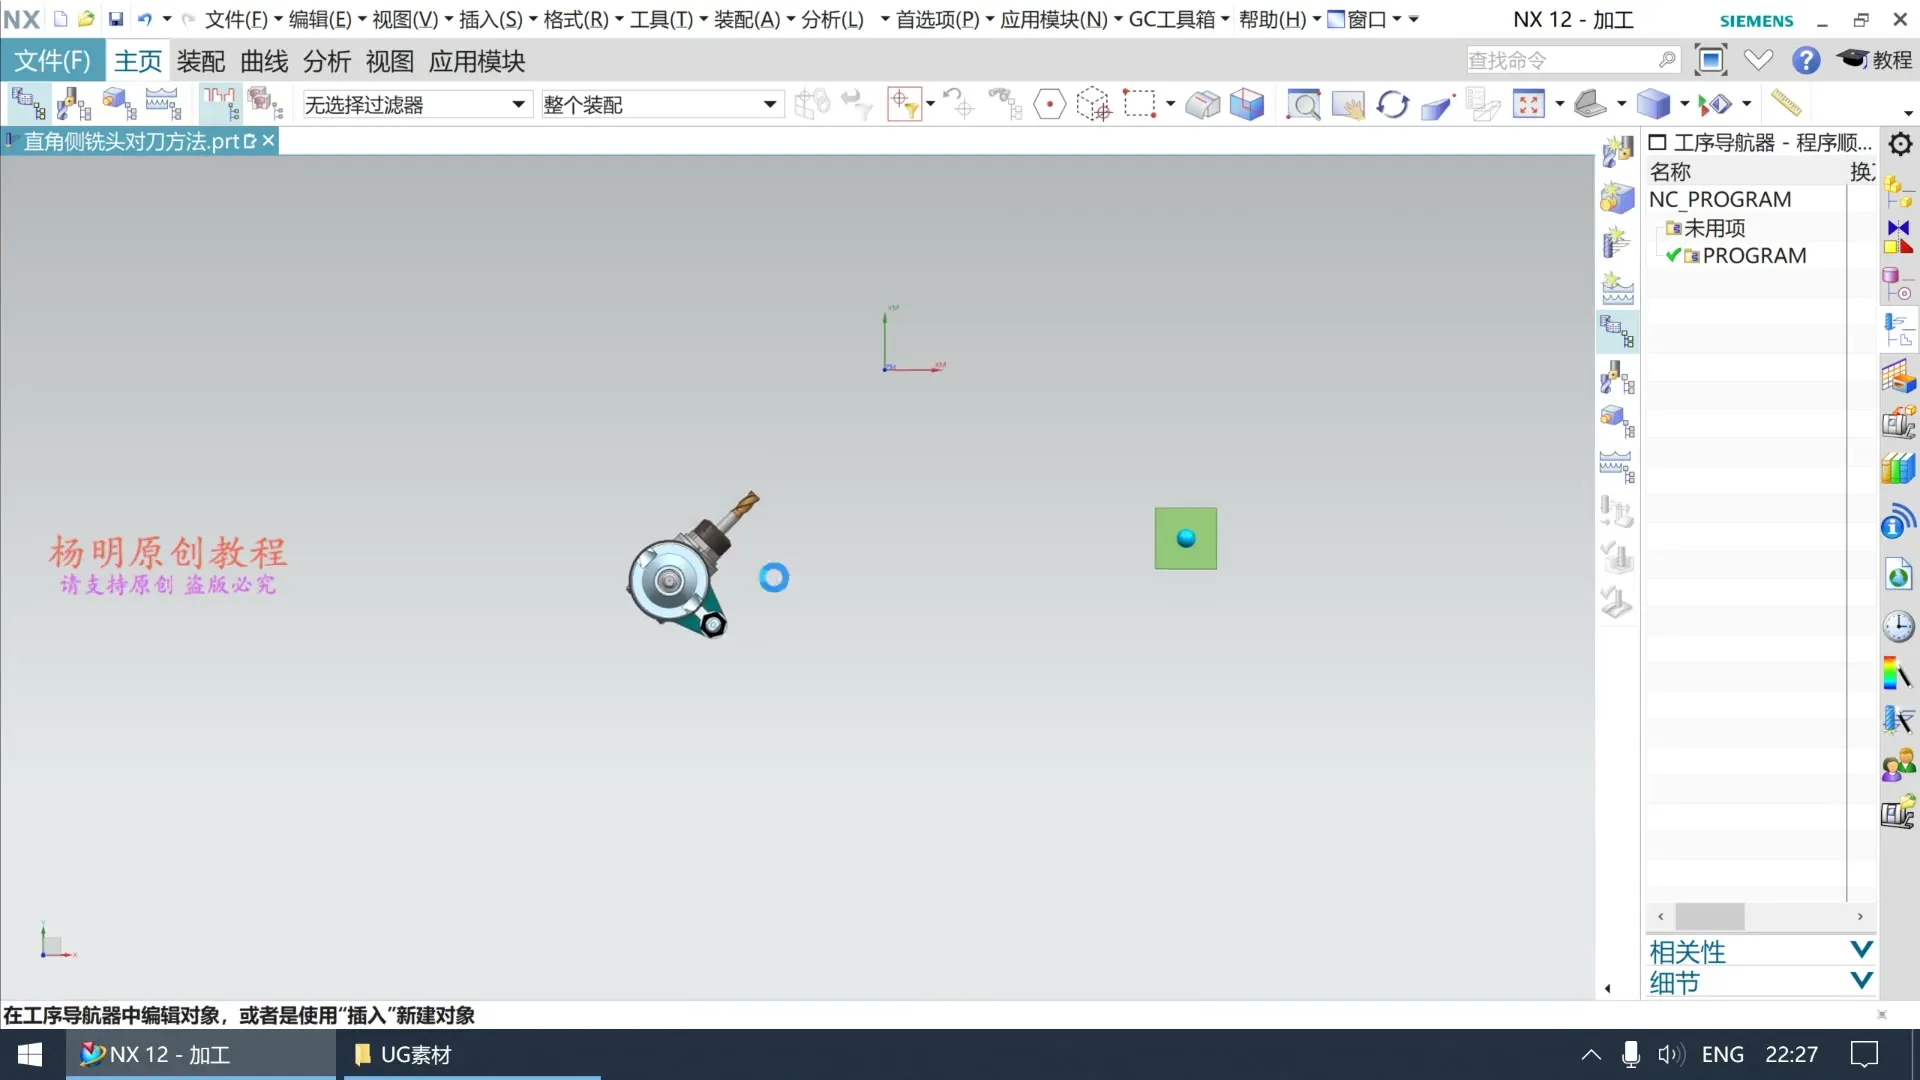Image resolution: width=1920 pixels, height=1080 pixels.
Task: Expand the 相关性 panel section
Action: 1860,950
